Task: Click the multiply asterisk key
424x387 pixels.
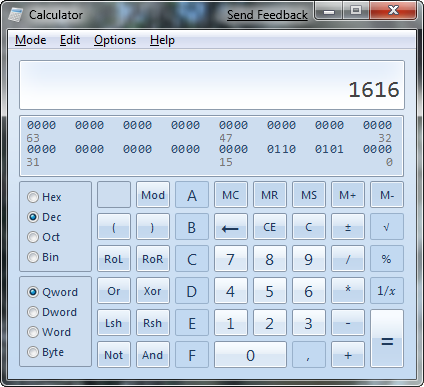Action: click(x=348, y=291)
